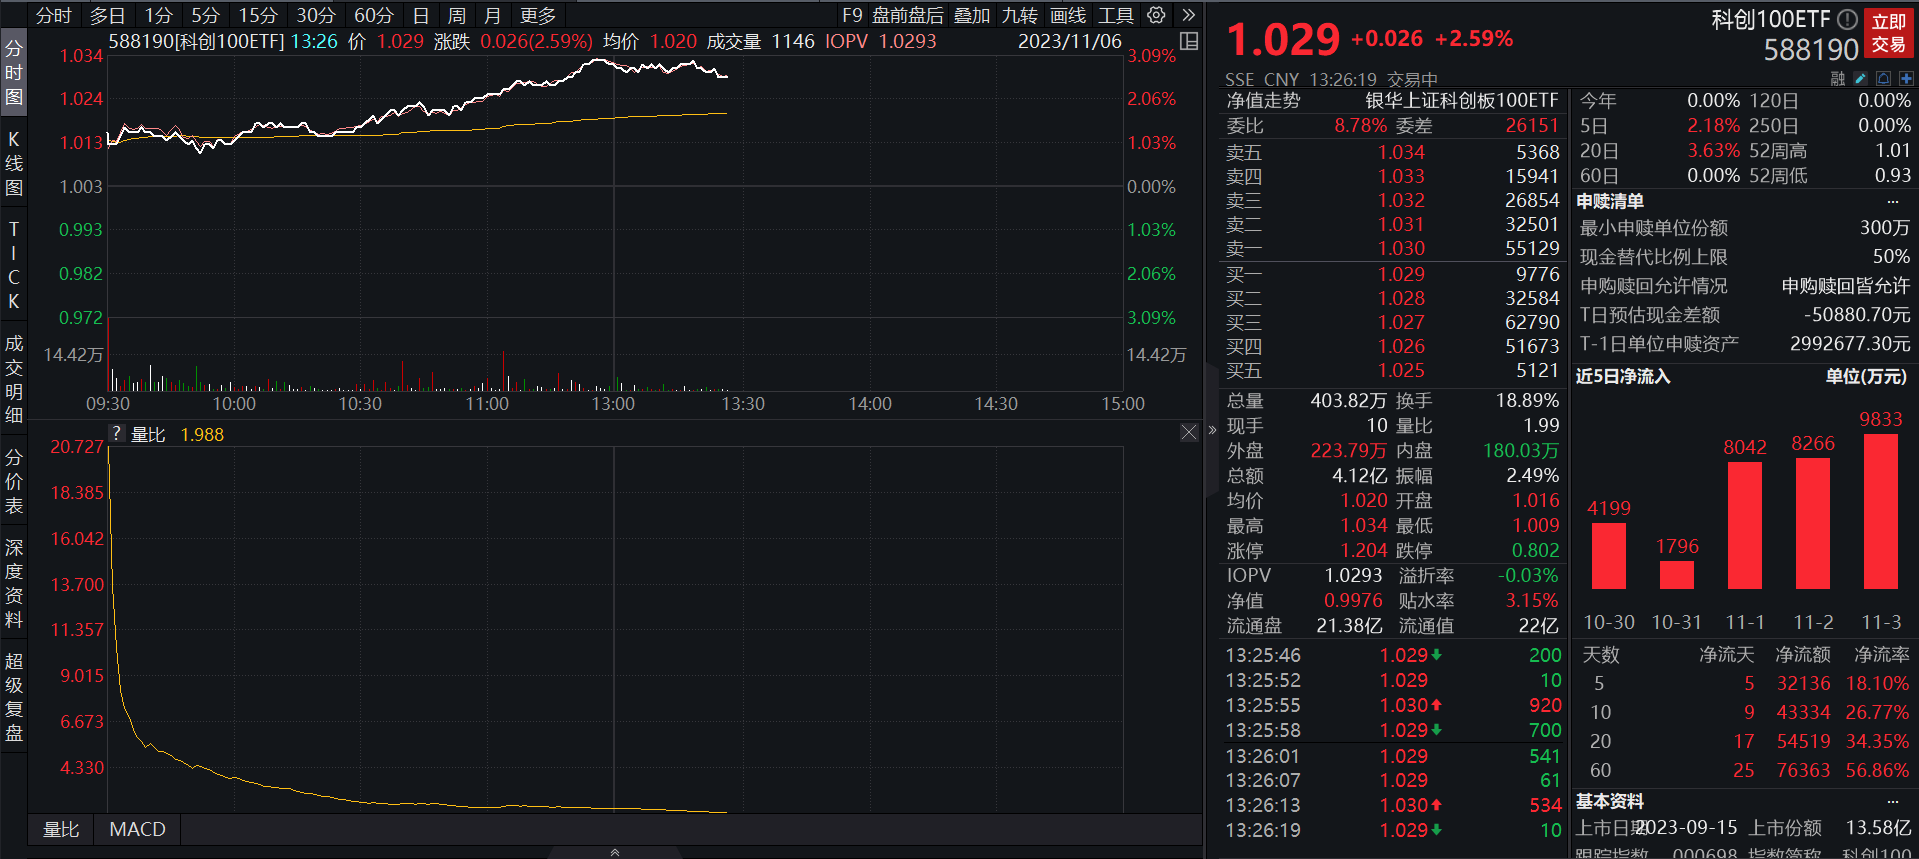Click 委比 value 8.78%
The image size is (1919, 859).
(x=1360, y=126)
